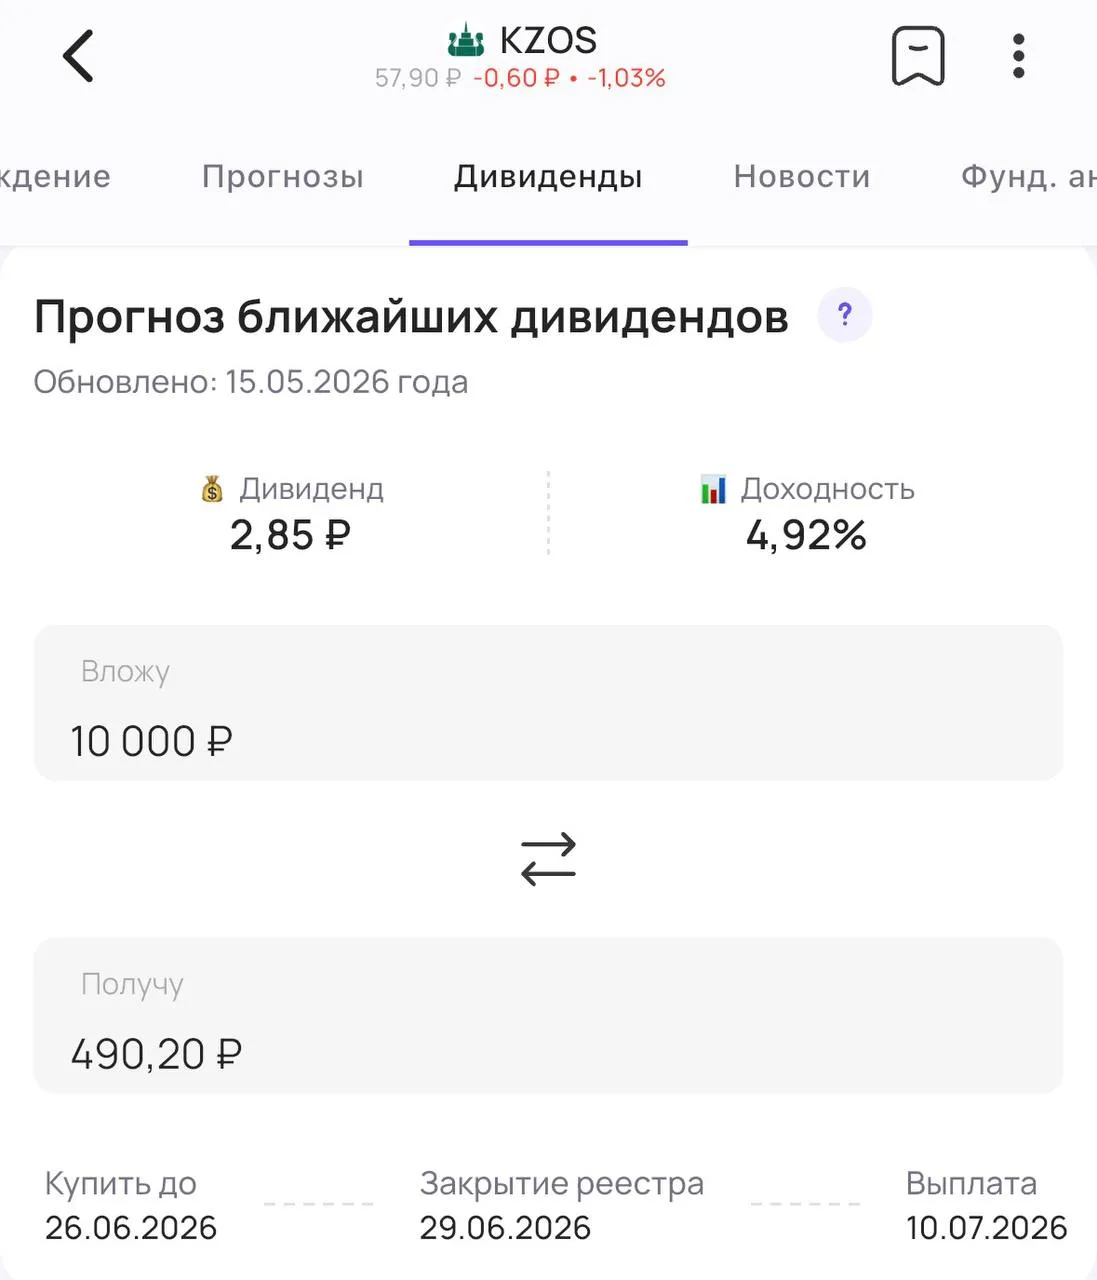Tap the Закрытие реестра date 29.06.2026

coord(505,1228)
